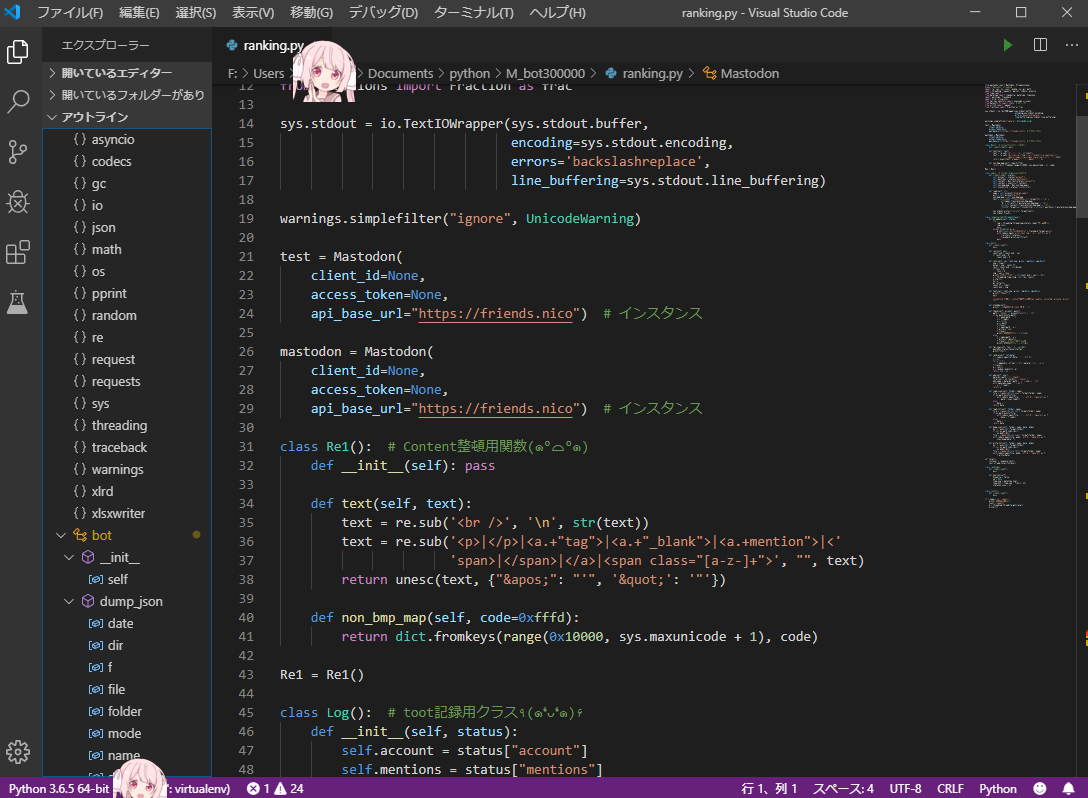Click the Mastodon breadcrumb item
This screenshot has height=798, width=1088.
click(x=749, y=73)
